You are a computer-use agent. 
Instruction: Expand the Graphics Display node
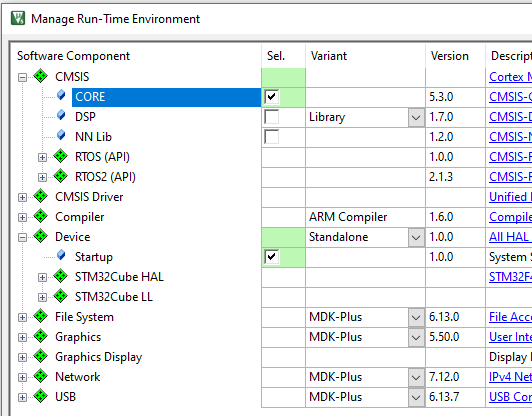[x=22, y=358]
